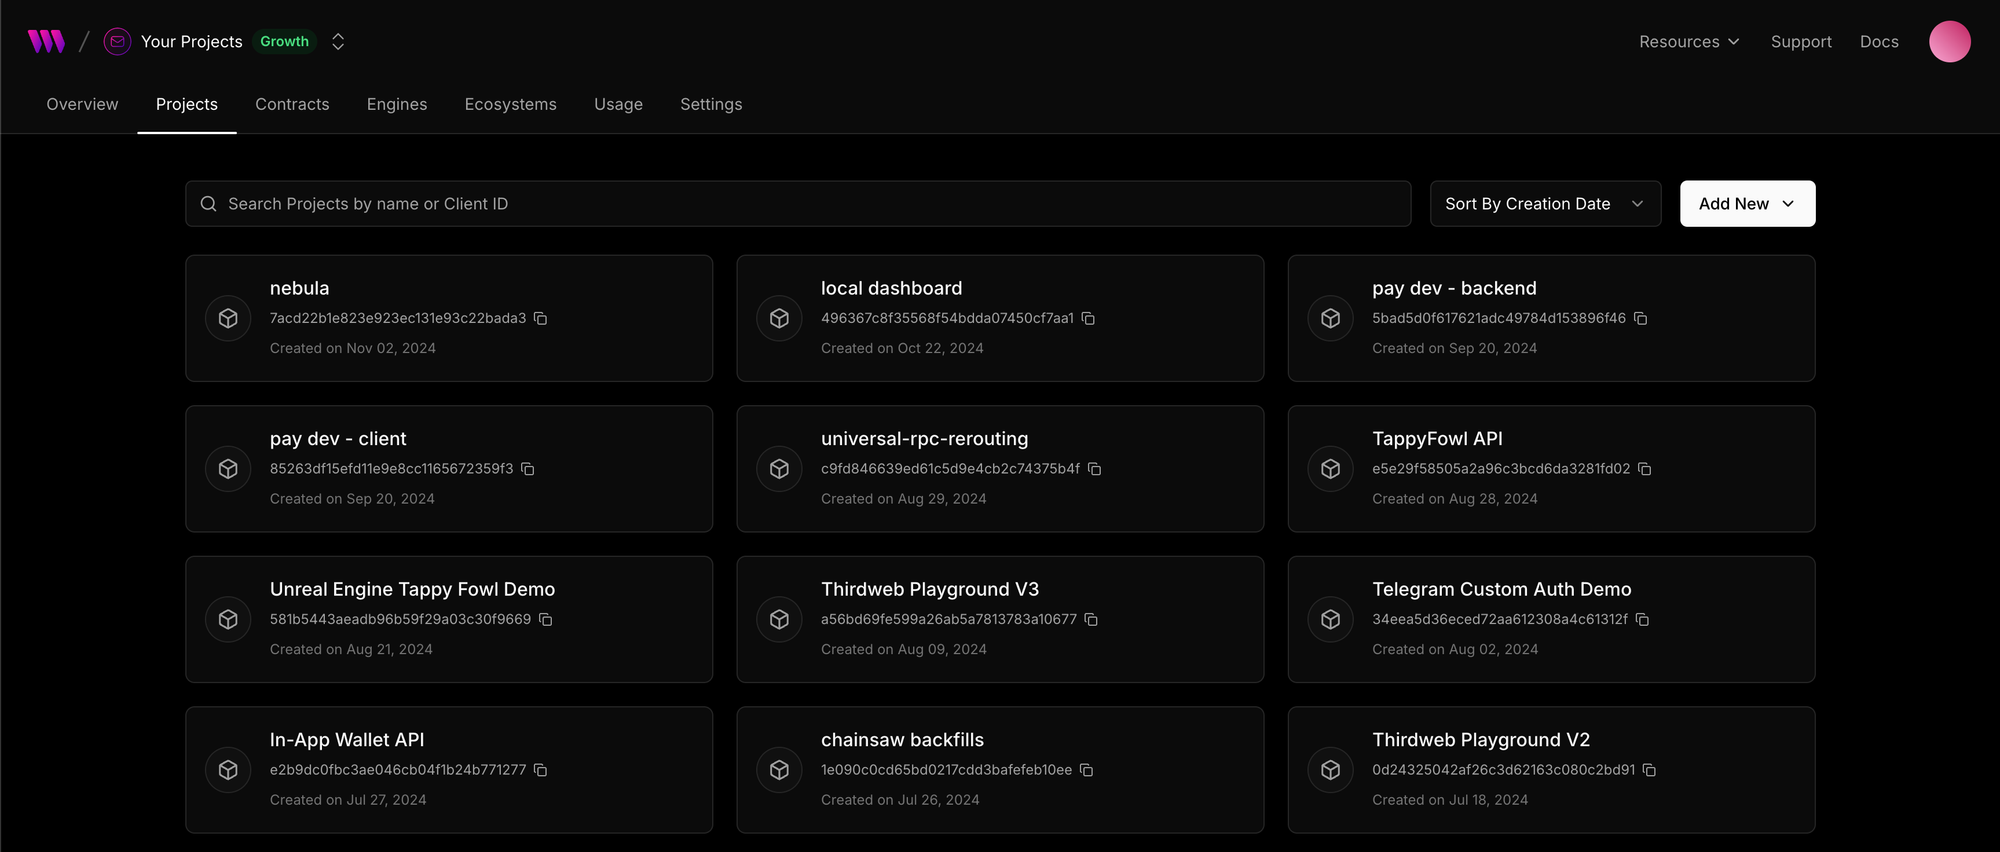The height and width of the screenshot is (852, 2000).
Task: Click the Growth plan badge
Action: tap(284, 41)
